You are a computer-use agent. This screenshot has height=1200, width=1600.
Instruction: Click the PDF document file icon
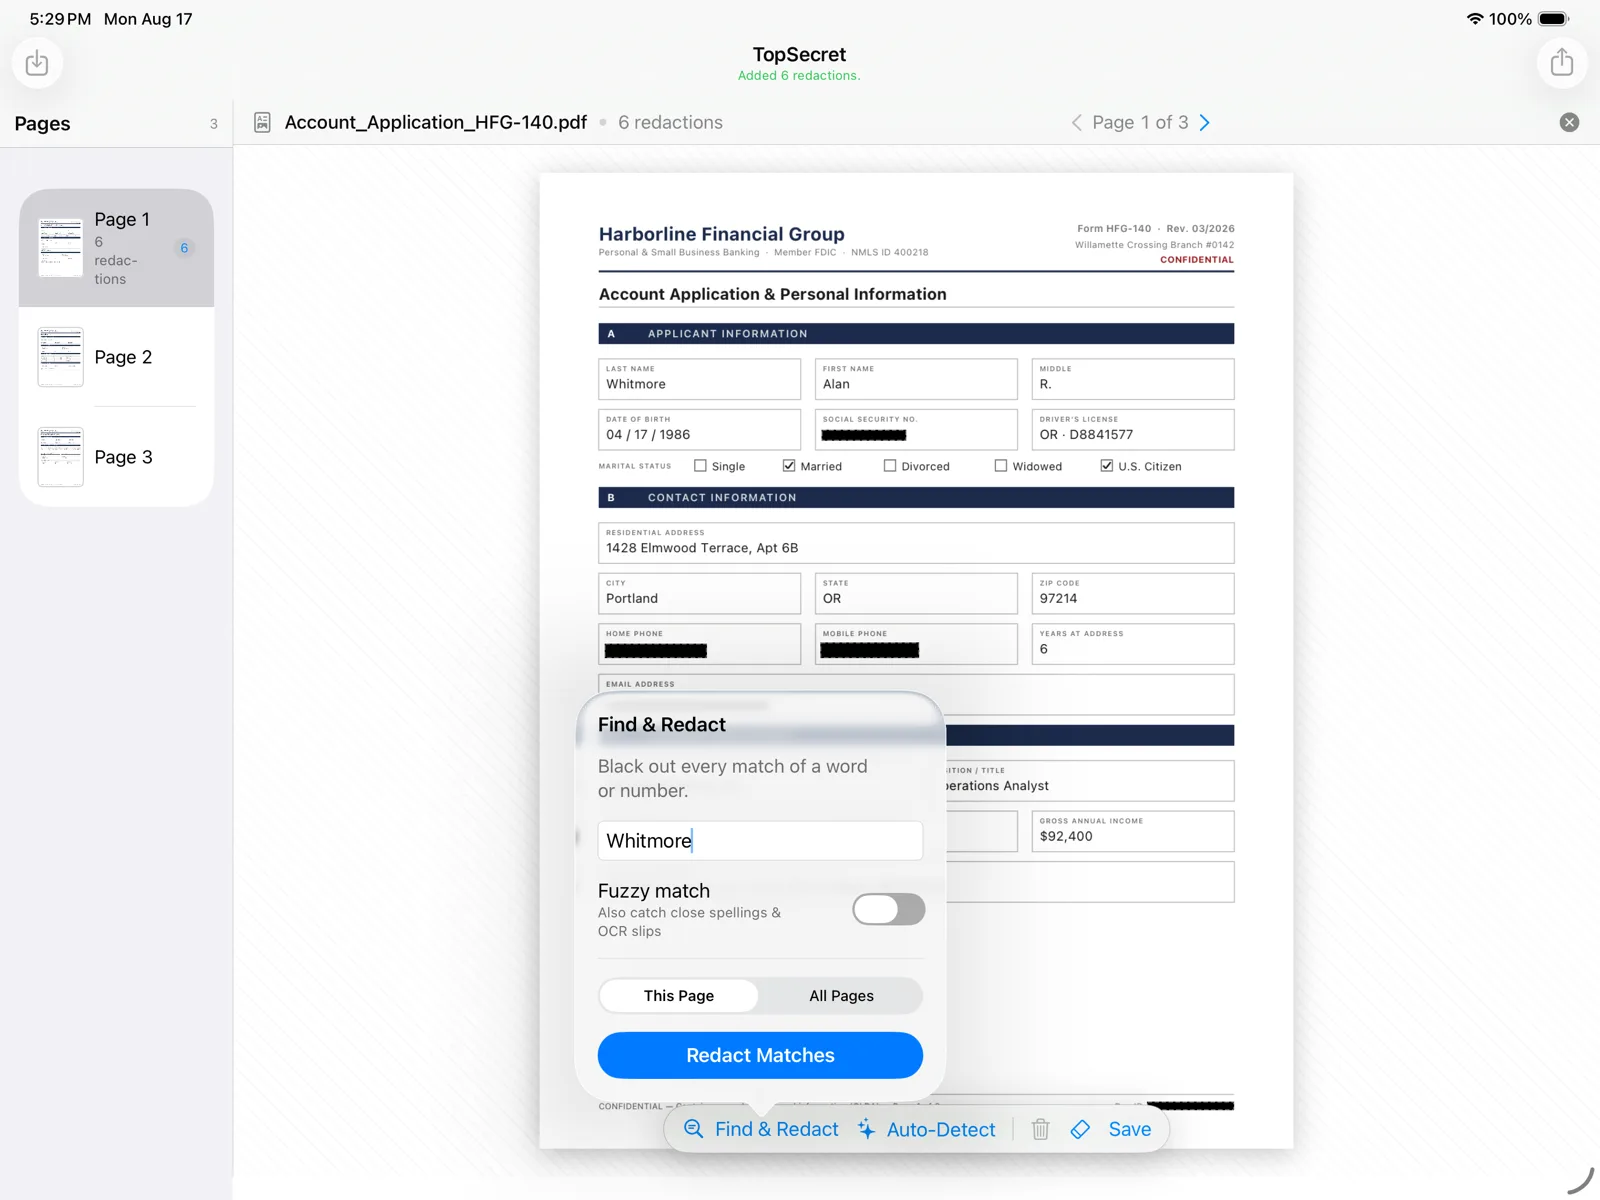click(262, 122)
